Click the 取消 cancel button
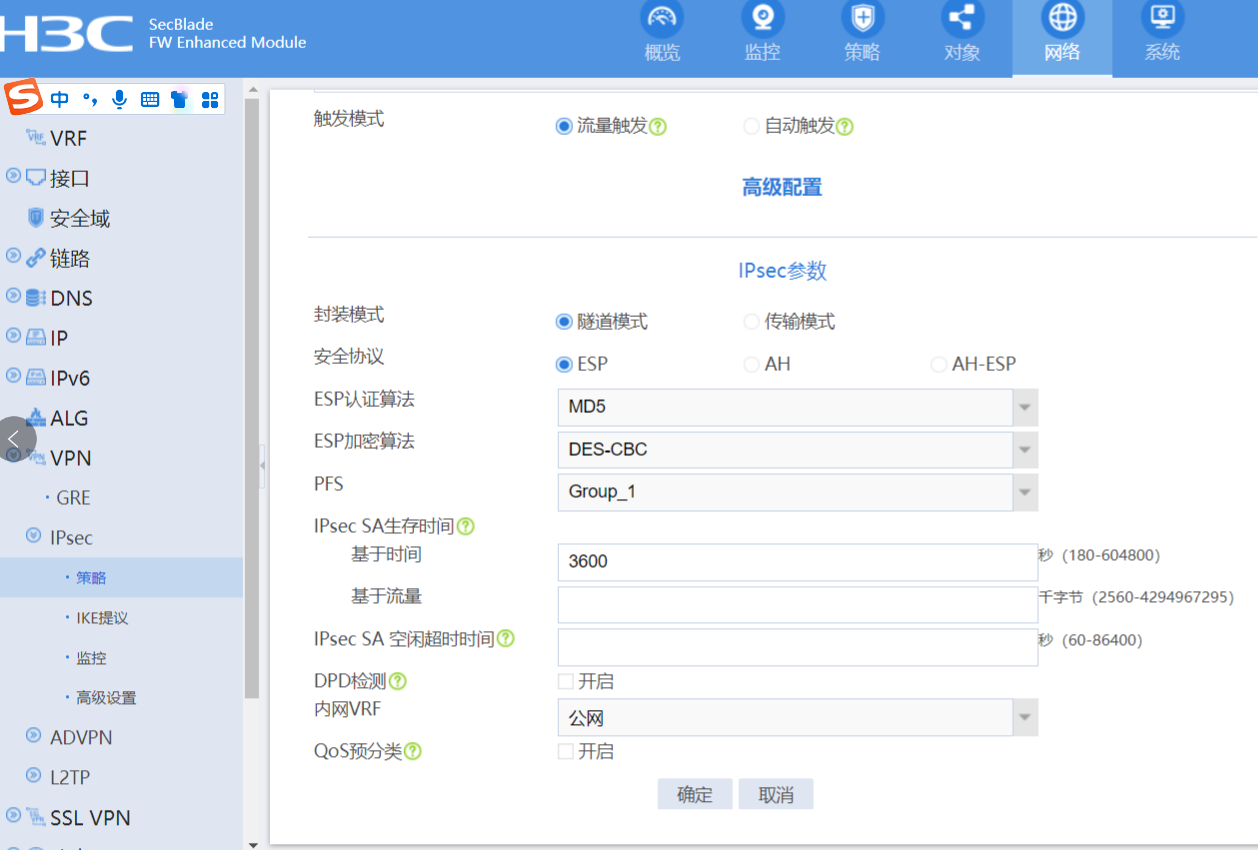The height and width of the screenshot is (850, 1258). pyautogui.click(x=776, y=794)
